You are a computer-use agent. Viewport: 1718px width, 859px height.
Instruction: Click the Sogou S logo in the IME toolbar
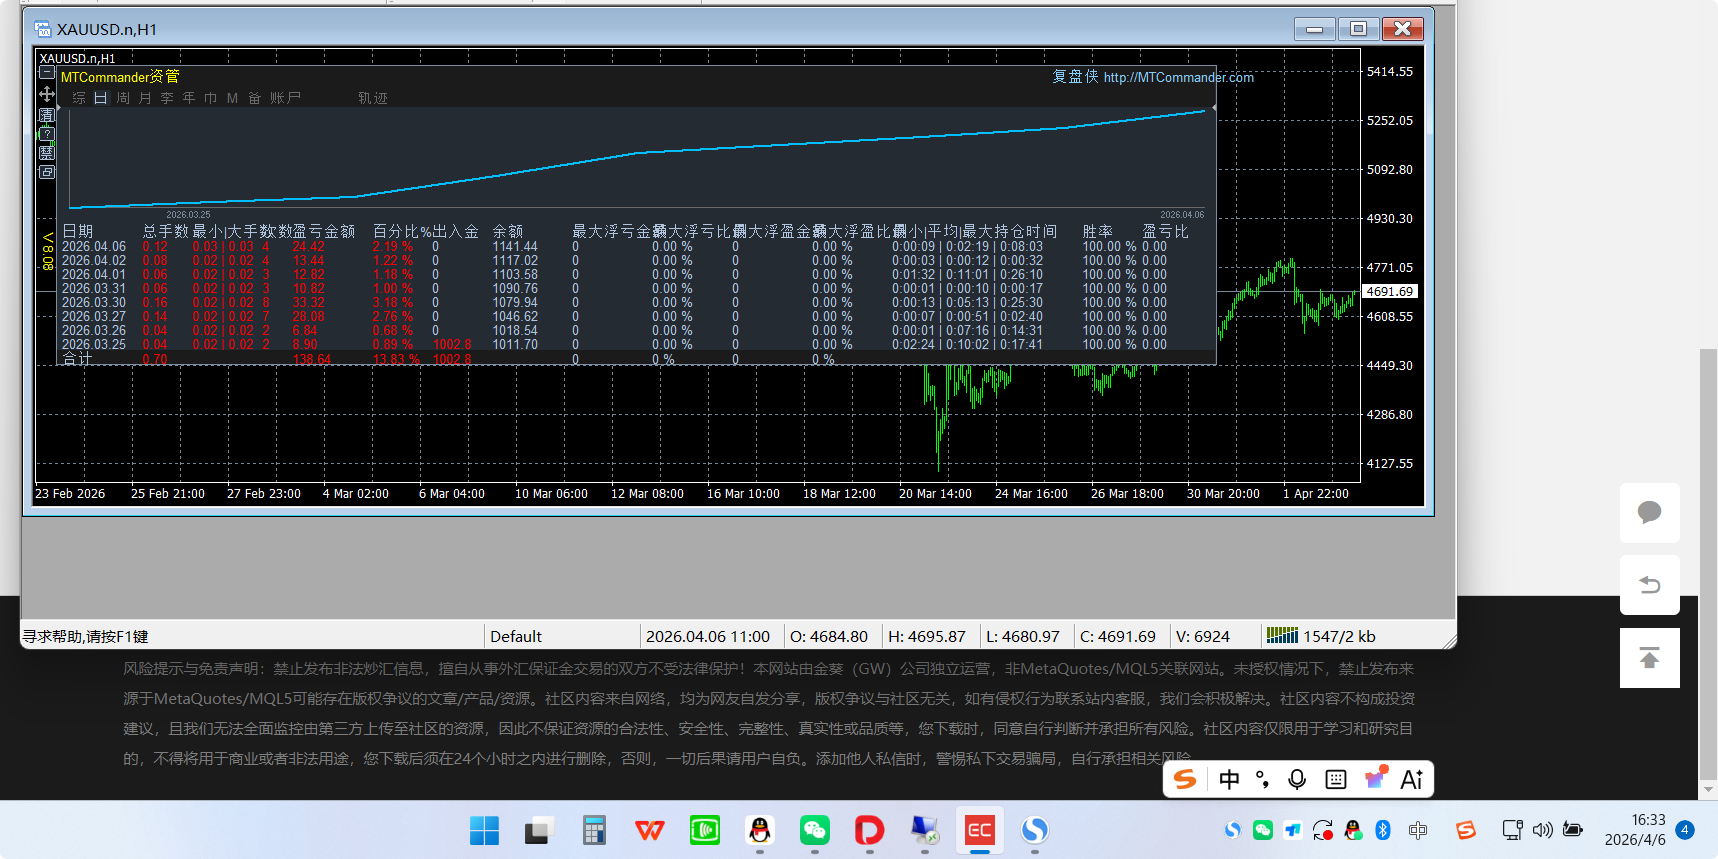tap(1185, 779)
